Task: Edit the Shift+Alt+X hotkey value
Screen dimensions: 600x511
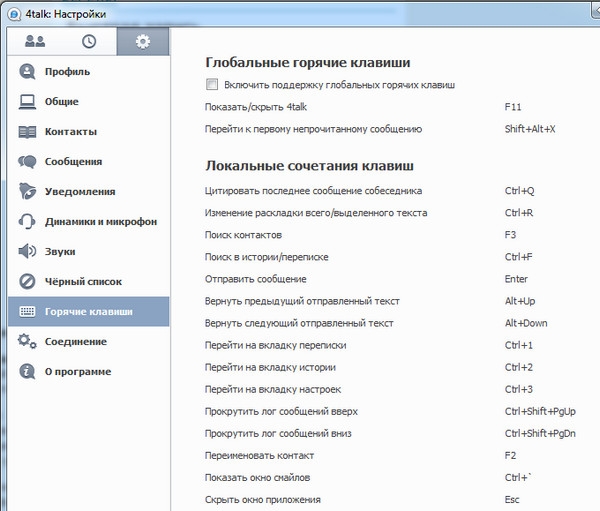Action: 530,129
